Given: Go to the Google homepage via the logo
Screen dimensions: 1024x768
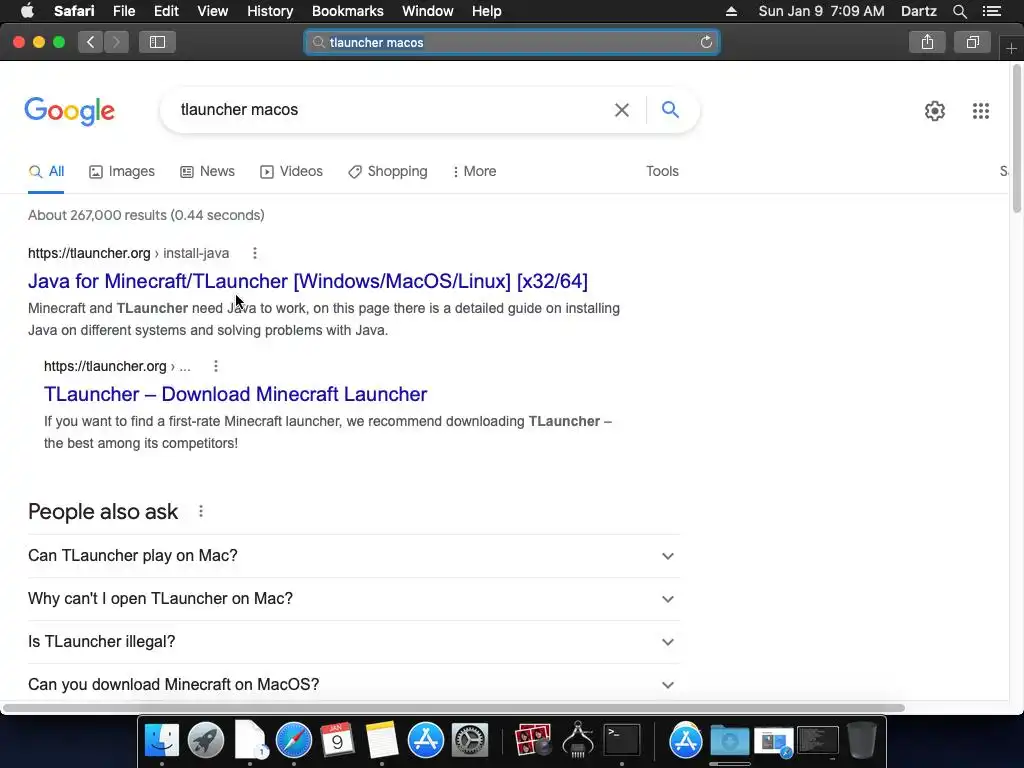Looking at the screenshot, I should [69, 111].
